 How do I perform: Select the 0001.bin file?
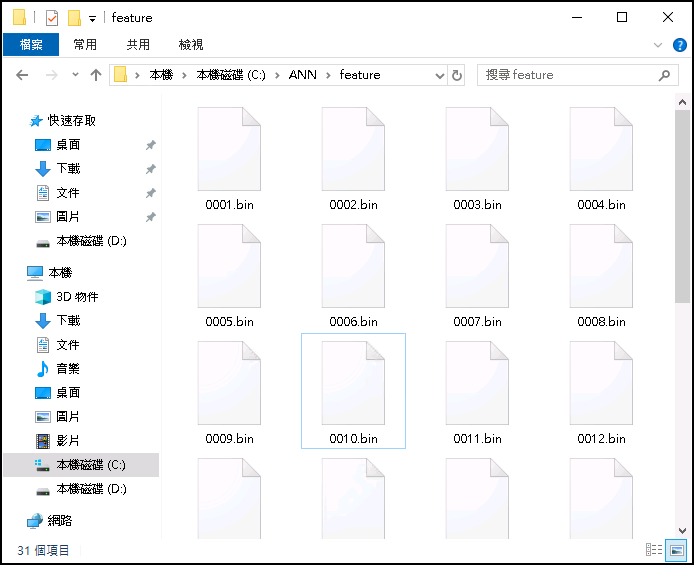click(x=229, y=159)
